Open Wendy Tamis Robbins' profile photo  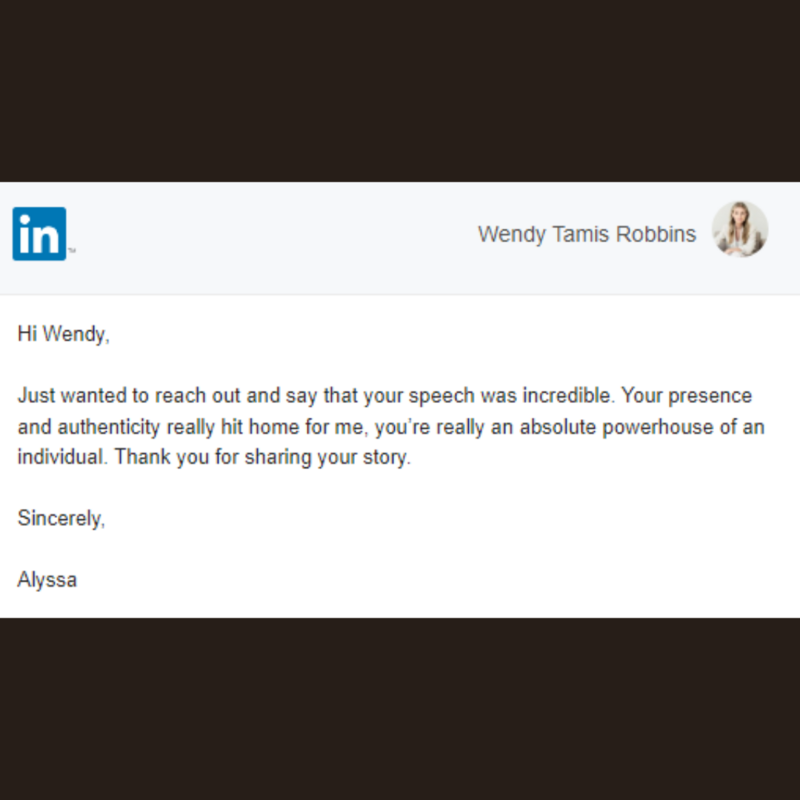[x=740, y=229]
